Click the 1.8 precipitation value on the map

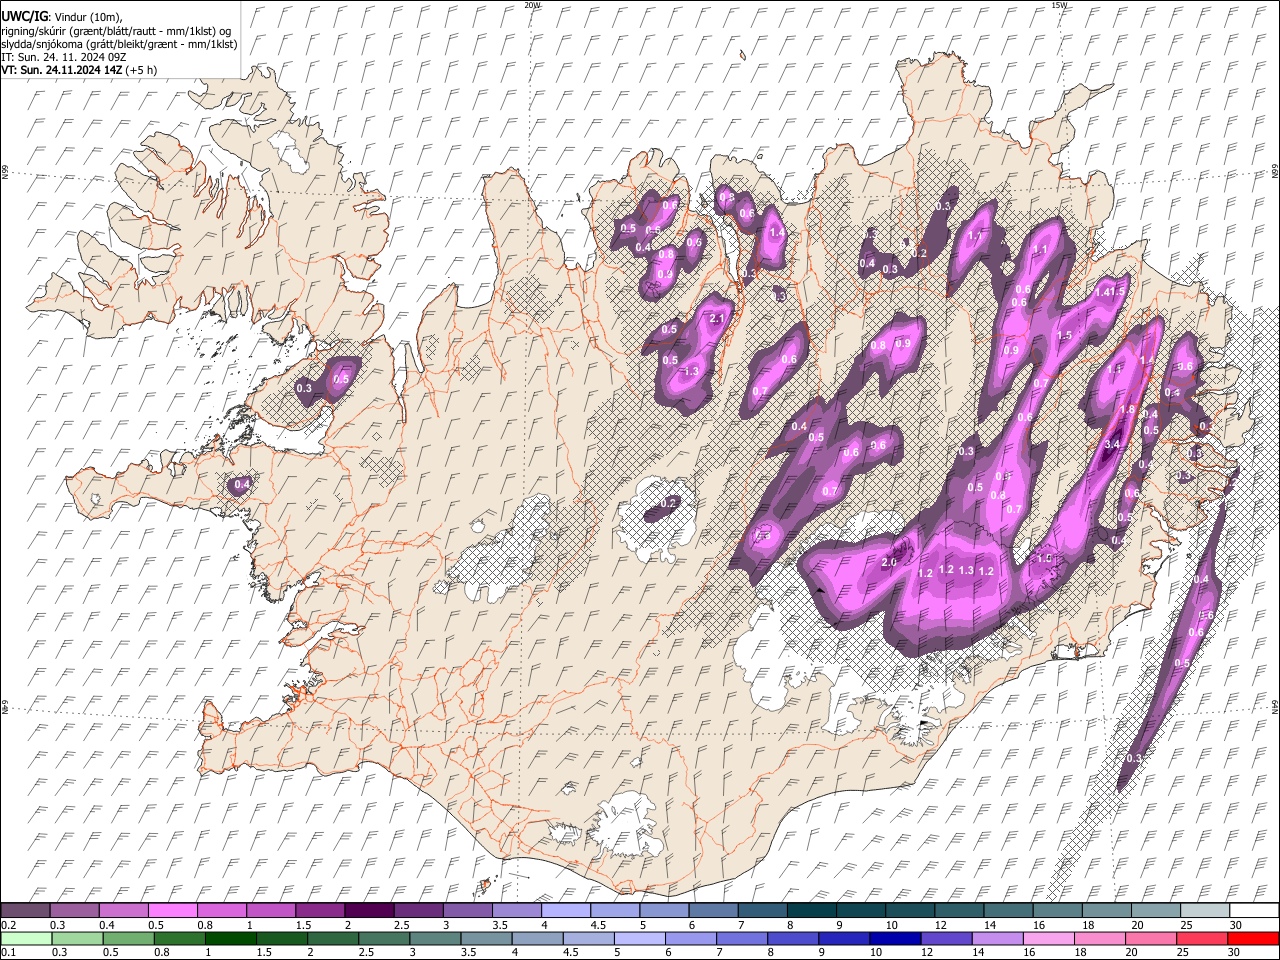[1128, 409]
